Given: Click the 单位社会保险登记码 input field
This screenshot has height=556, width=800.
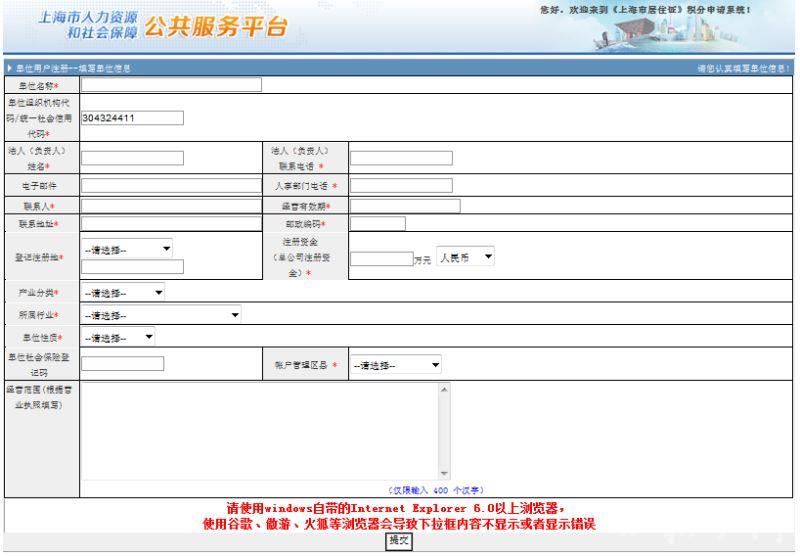Looking at the screenshot, I should click(122, 364).
